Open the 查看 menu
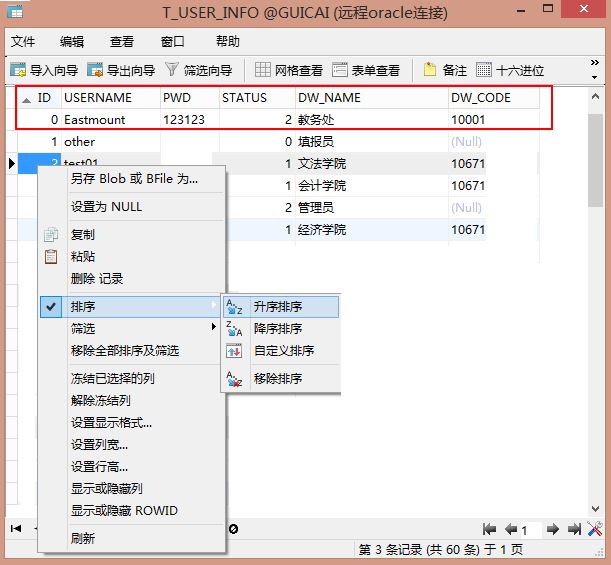Image resolution: width=611 pixels, height=565 pixels. coord(122,41)
